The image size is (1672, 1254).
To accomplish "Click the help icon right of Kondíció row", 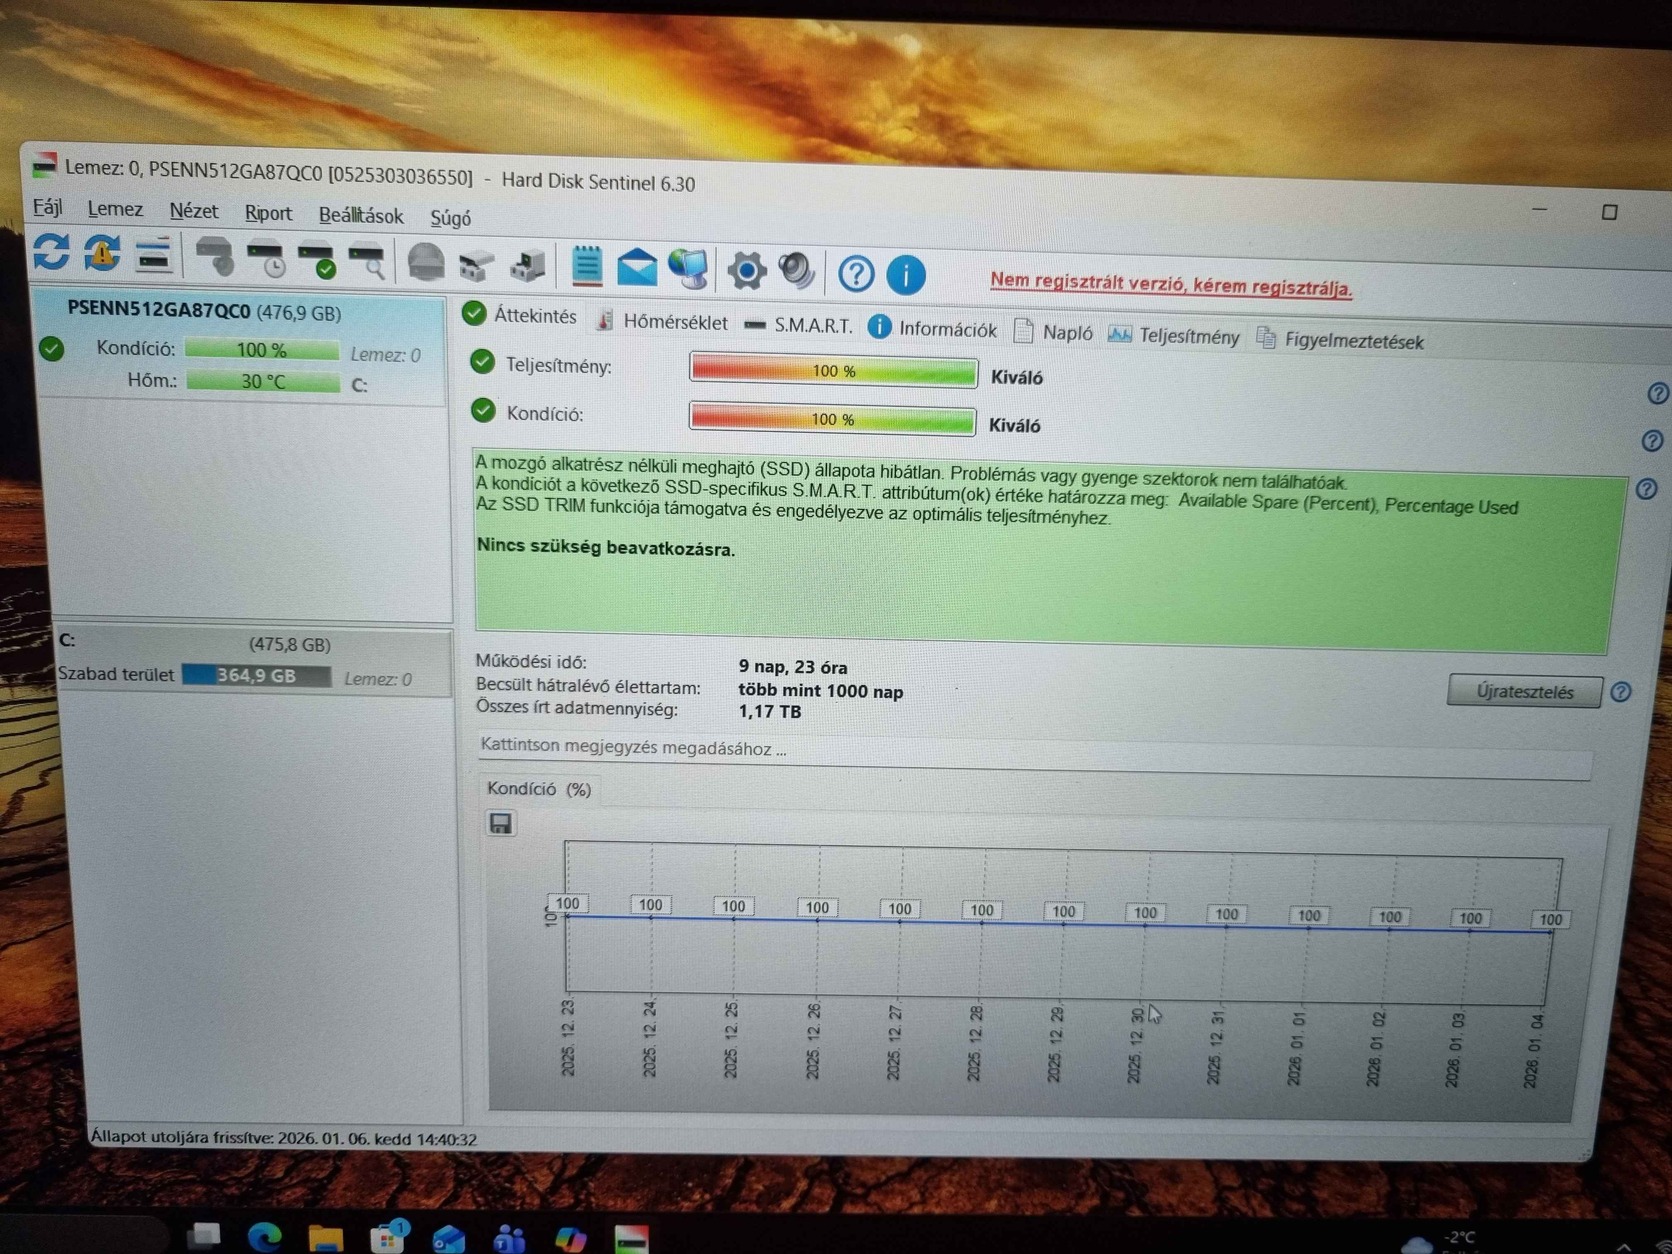I will pyautogui.click(x=1652, y=441).
